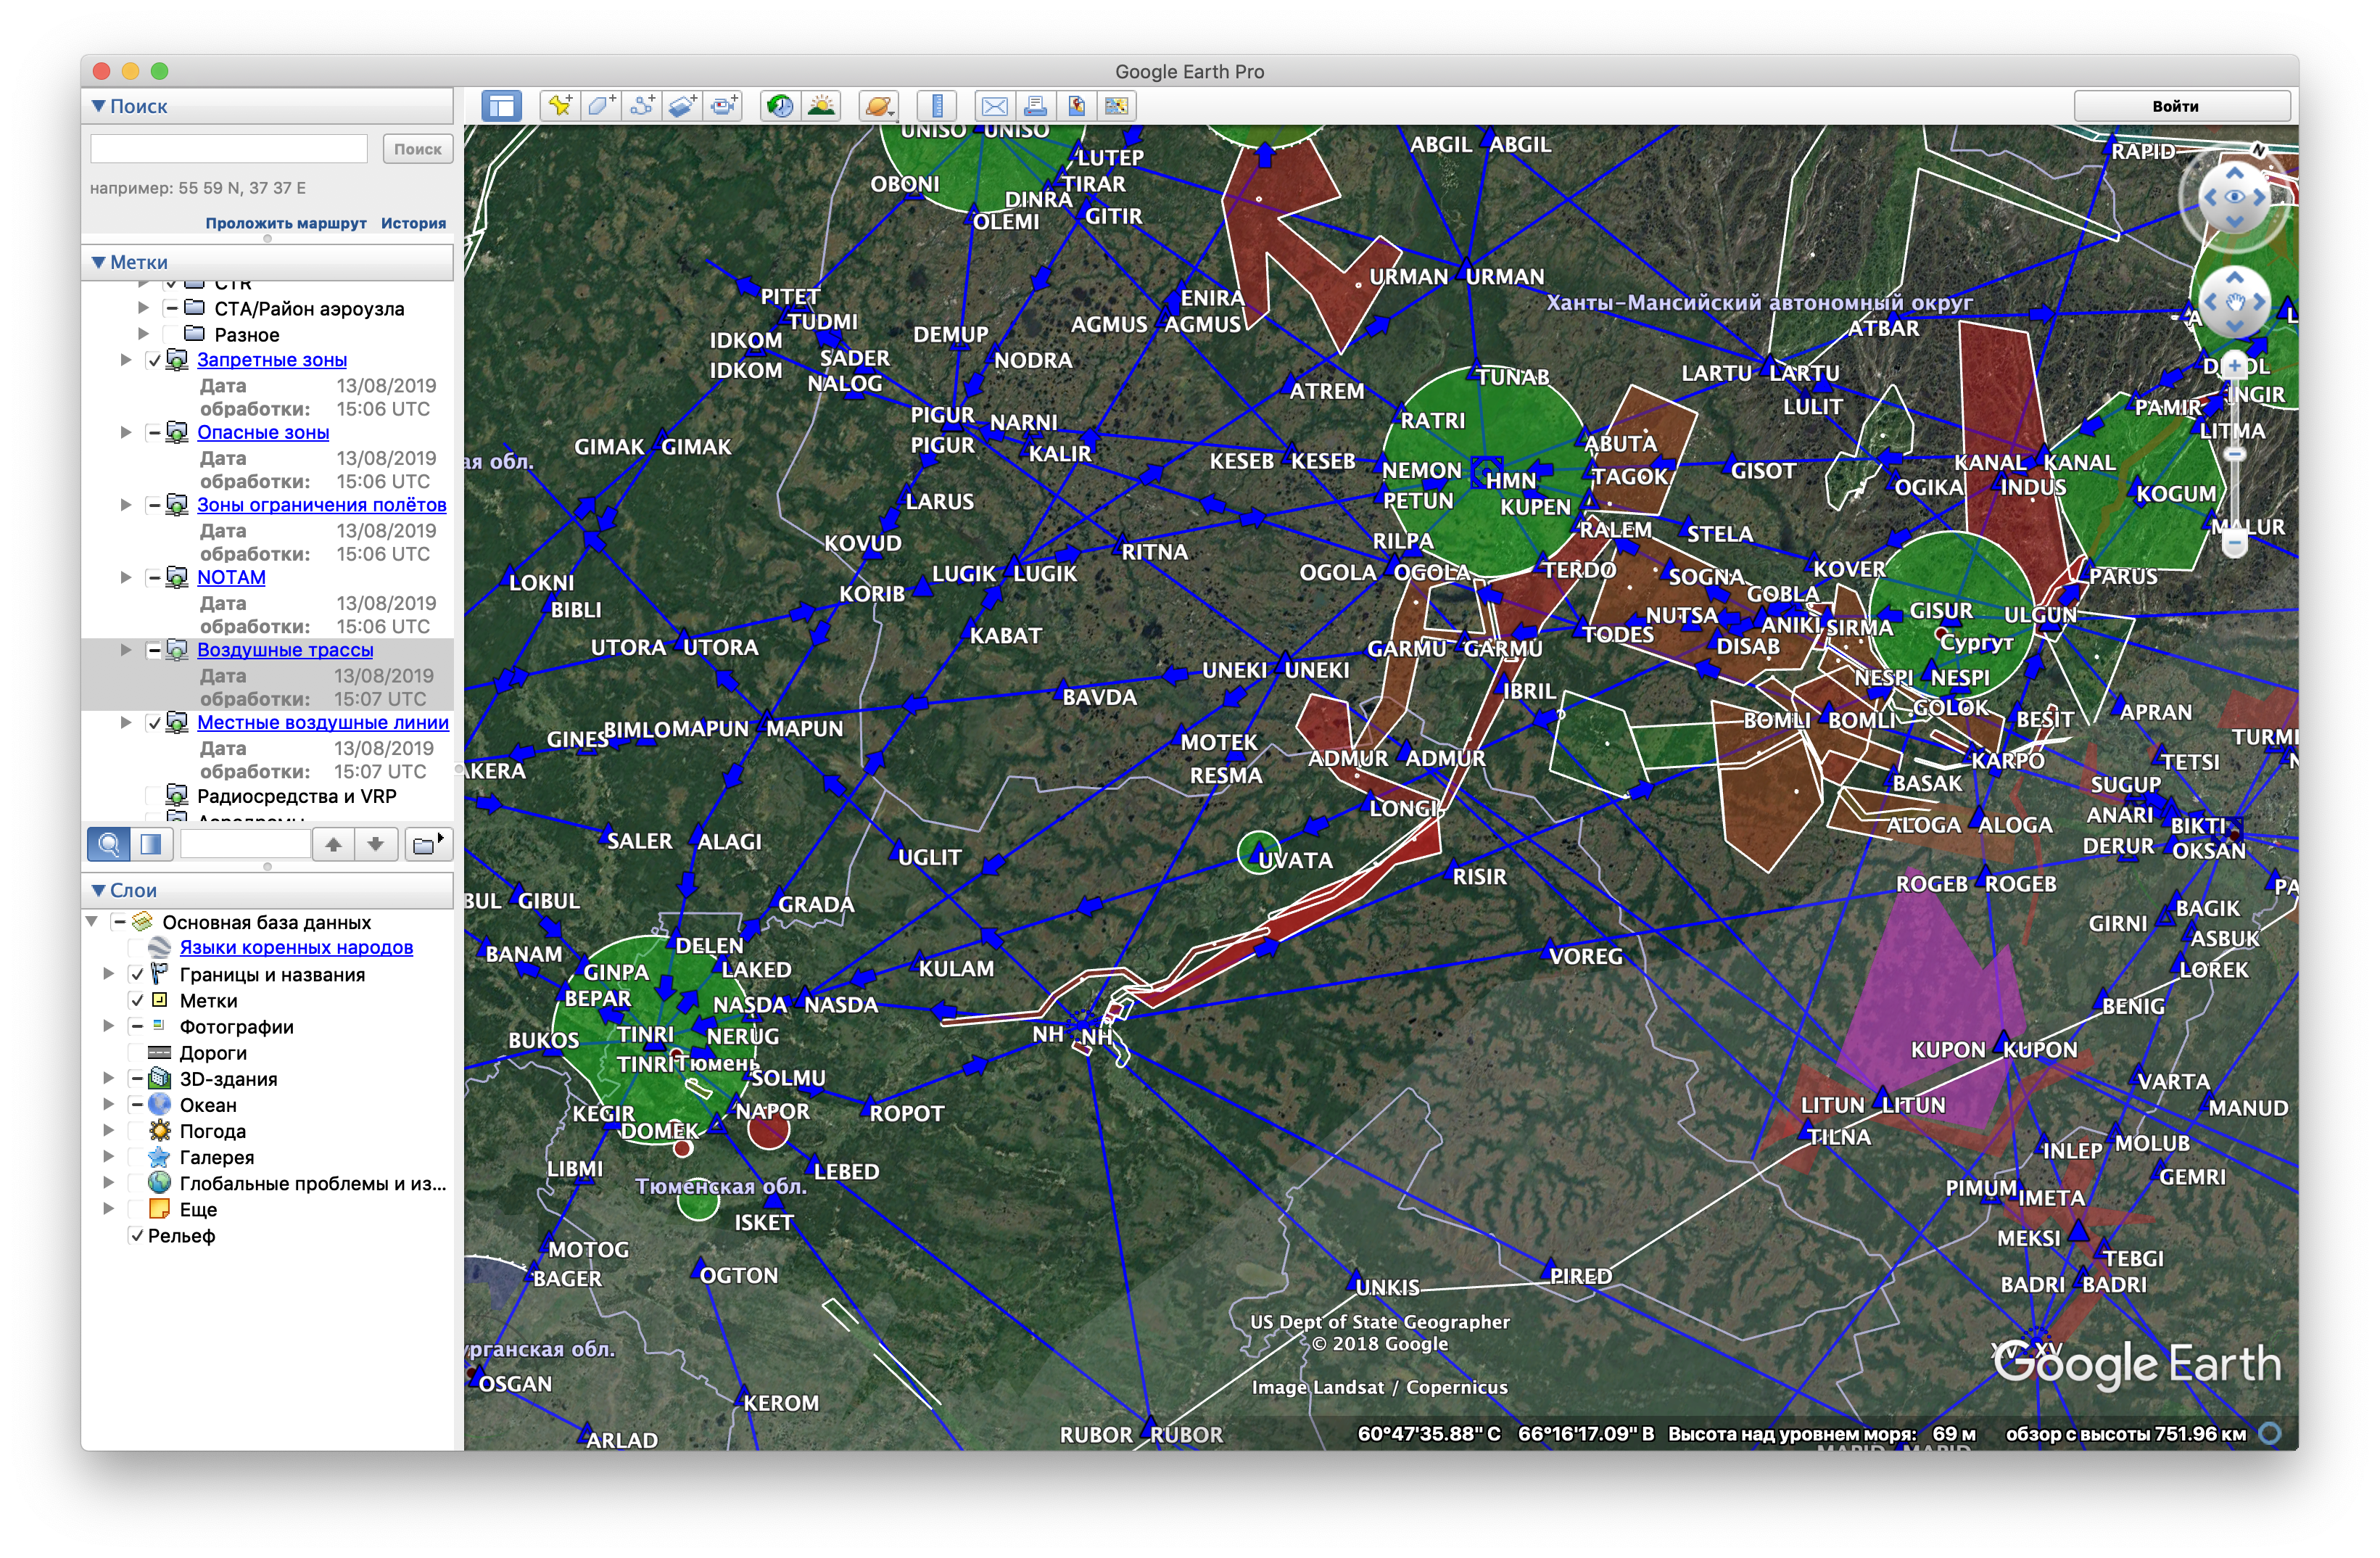The height and width of the screenshot is (1558, 2380).
Task: Toggle the Воздушные трассы checkbox
Action: pyautogui.click(x=154, y=650)
